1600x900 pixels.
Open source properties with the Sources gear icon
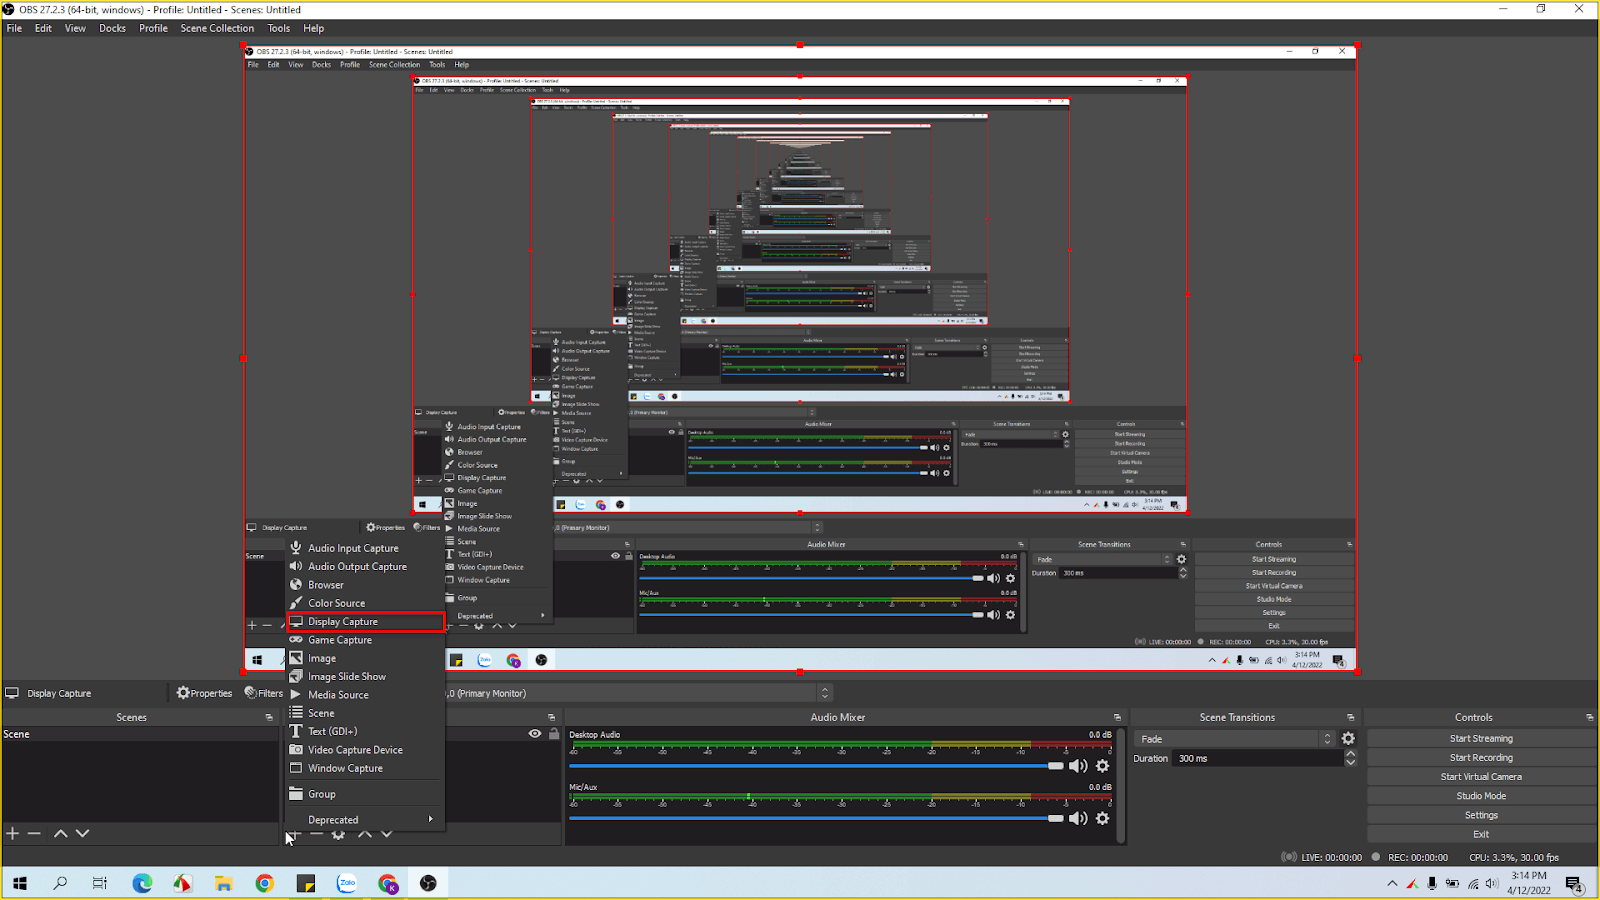[x=339, y=834]
